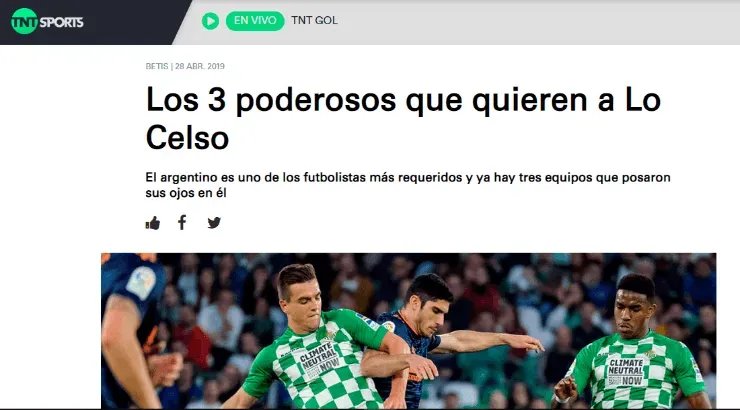Click the green TNT circle in logo
Screen dimensions: 740x410
tap(24, 21)
